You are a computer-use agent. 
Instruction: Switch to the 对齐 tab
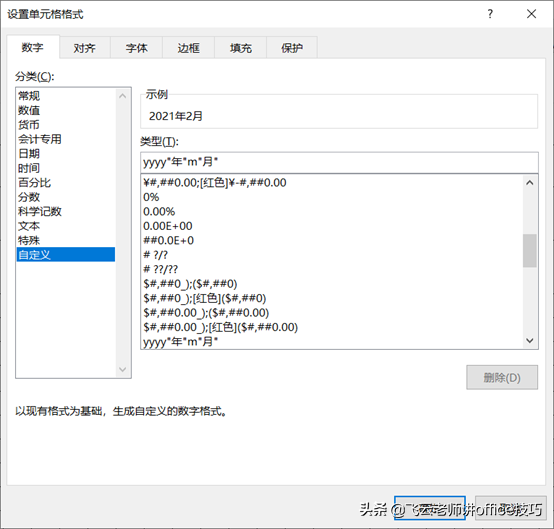84,48
